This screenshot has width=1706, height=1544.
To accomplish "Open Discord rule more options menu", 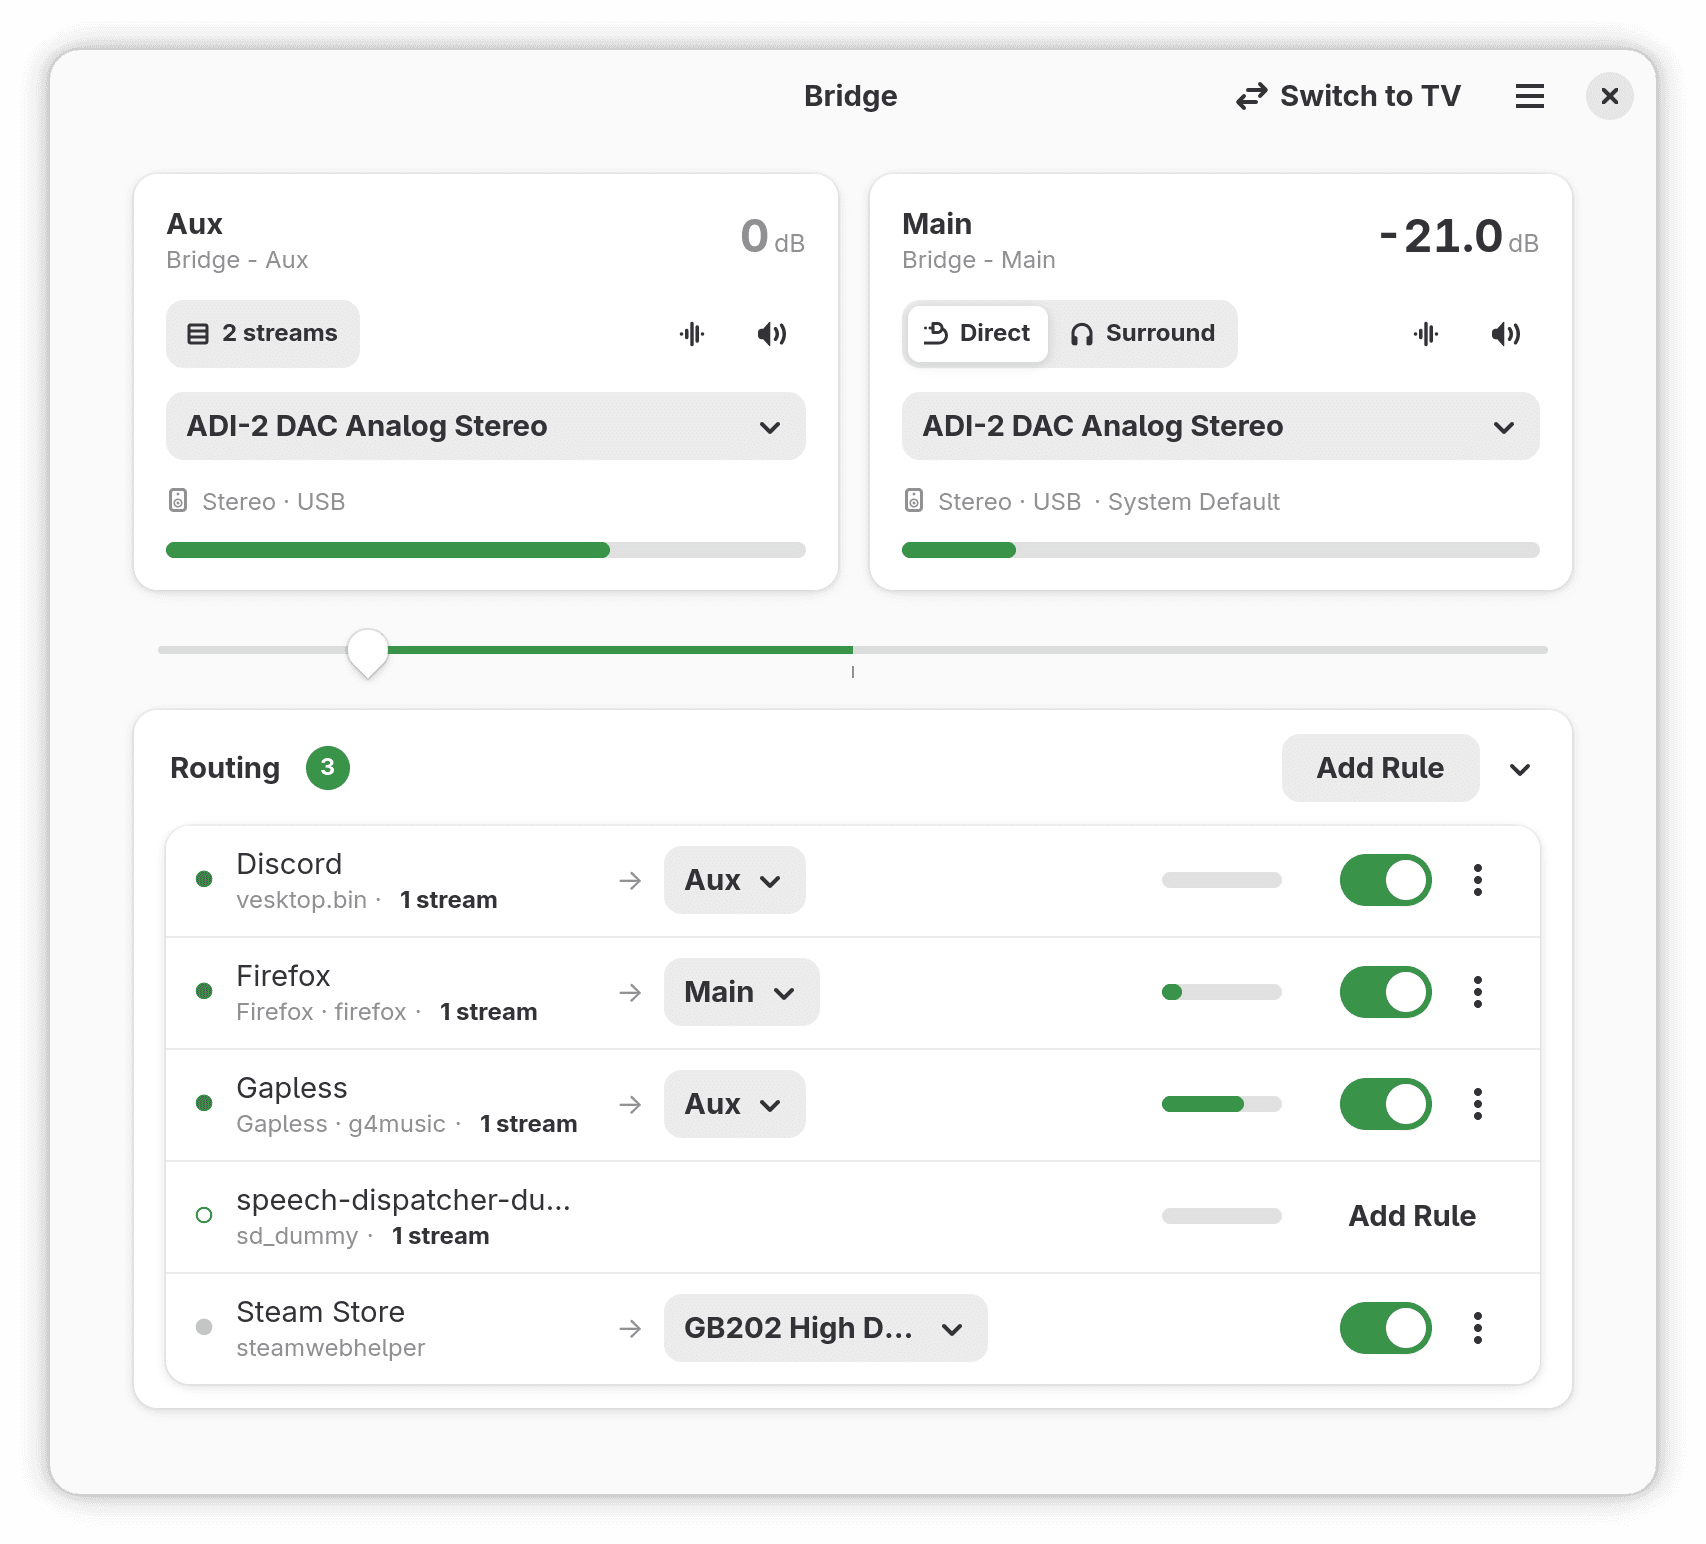I will pyautogui.click(x=1478, y=880).
